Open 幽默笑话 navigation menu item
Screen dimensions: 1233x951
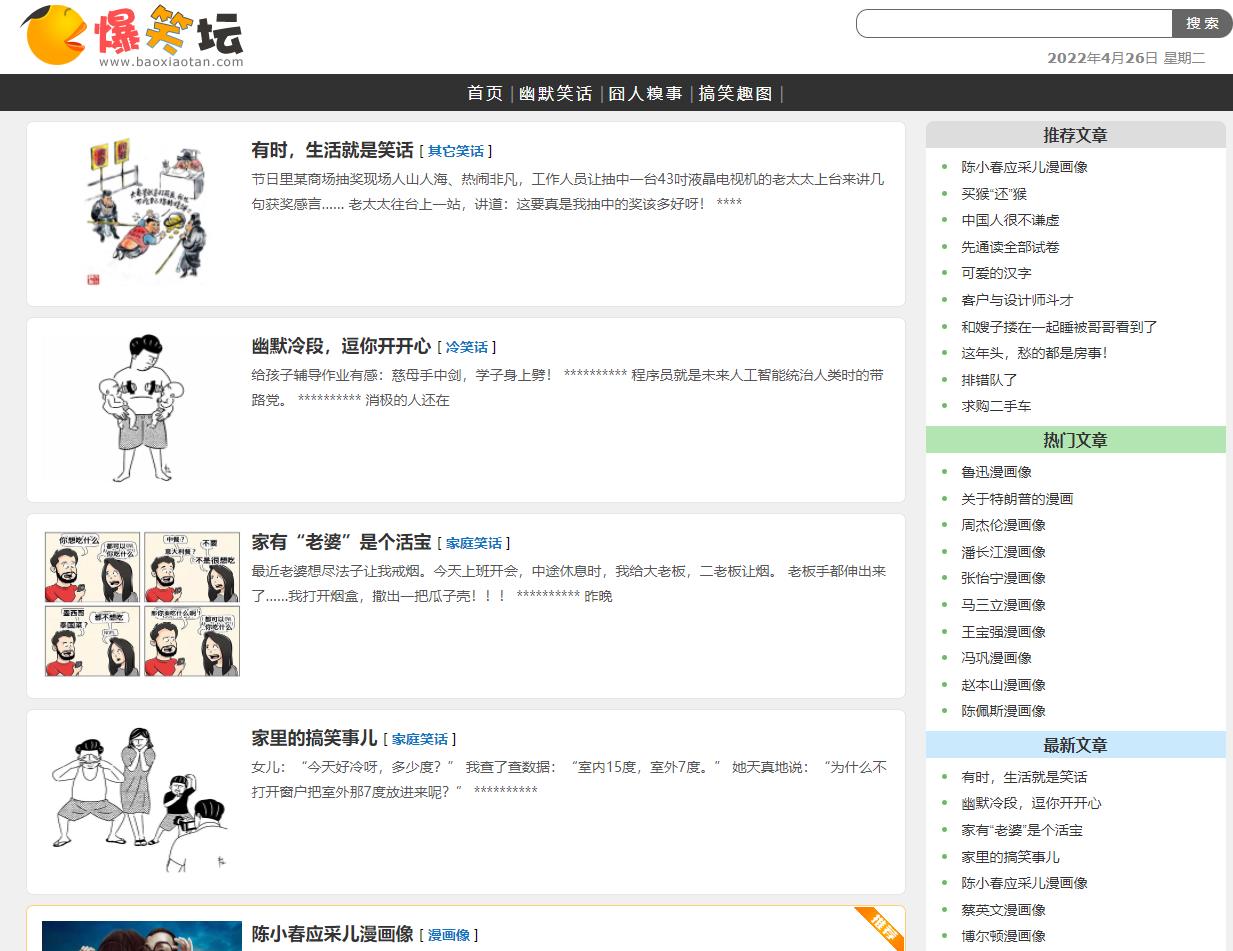[x=555, y=93]
